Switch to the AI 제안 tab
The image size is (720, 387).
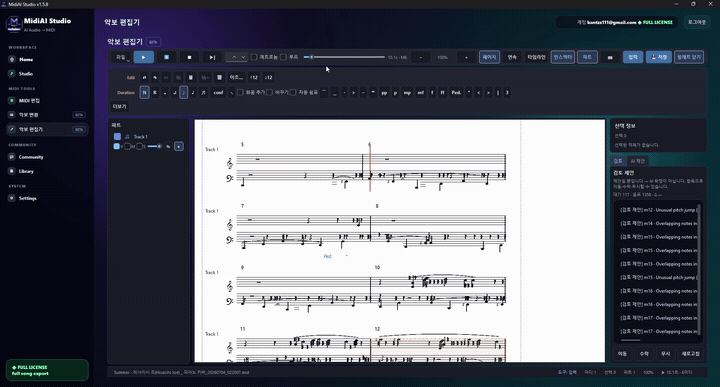637,161
